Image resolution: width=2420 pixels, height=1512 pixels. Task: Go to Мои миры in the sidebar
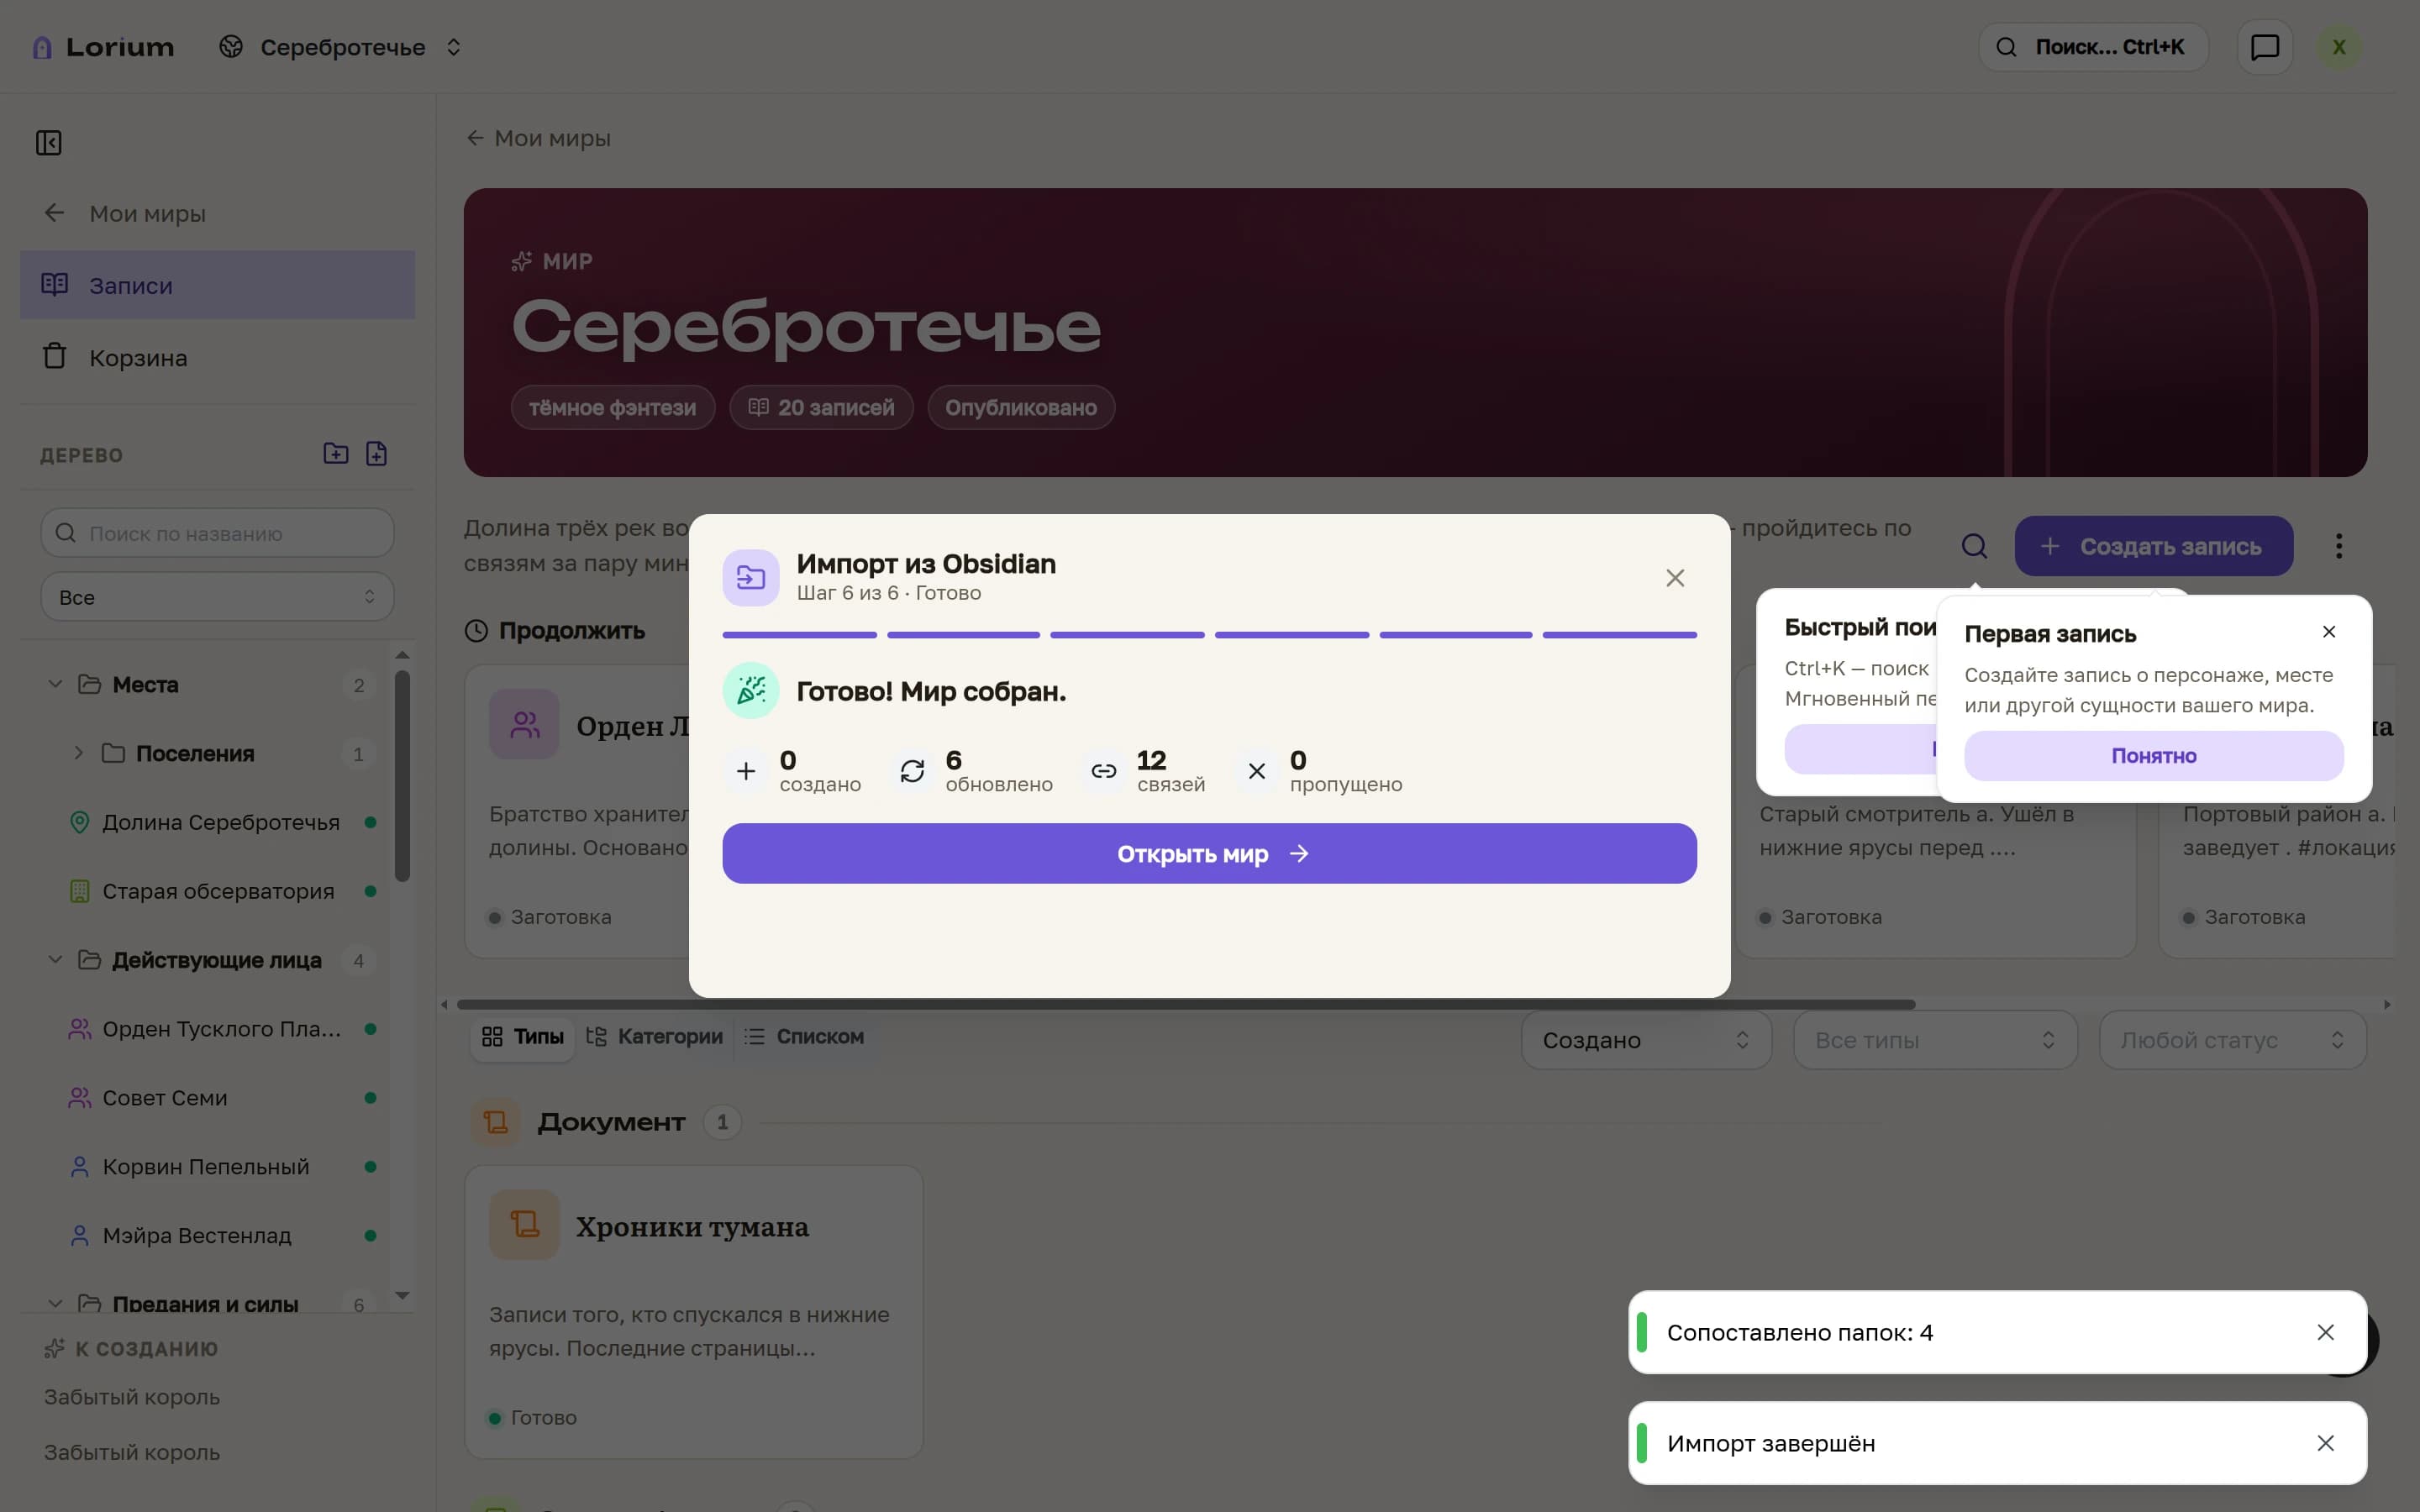(217, 213)
